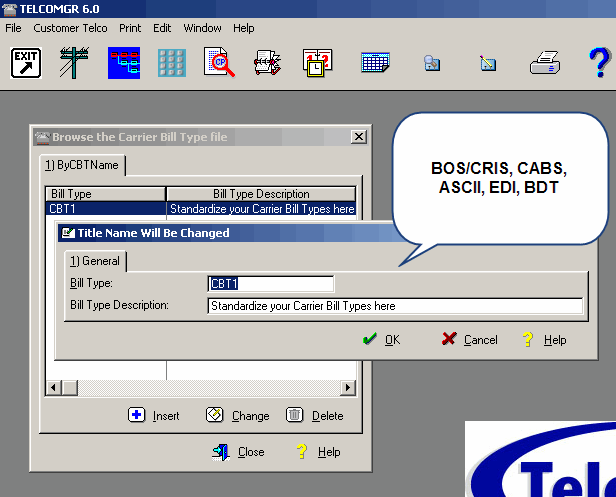Click the Delete button
The height and width of the screenshot is (497, 616).
click(315, 415)
